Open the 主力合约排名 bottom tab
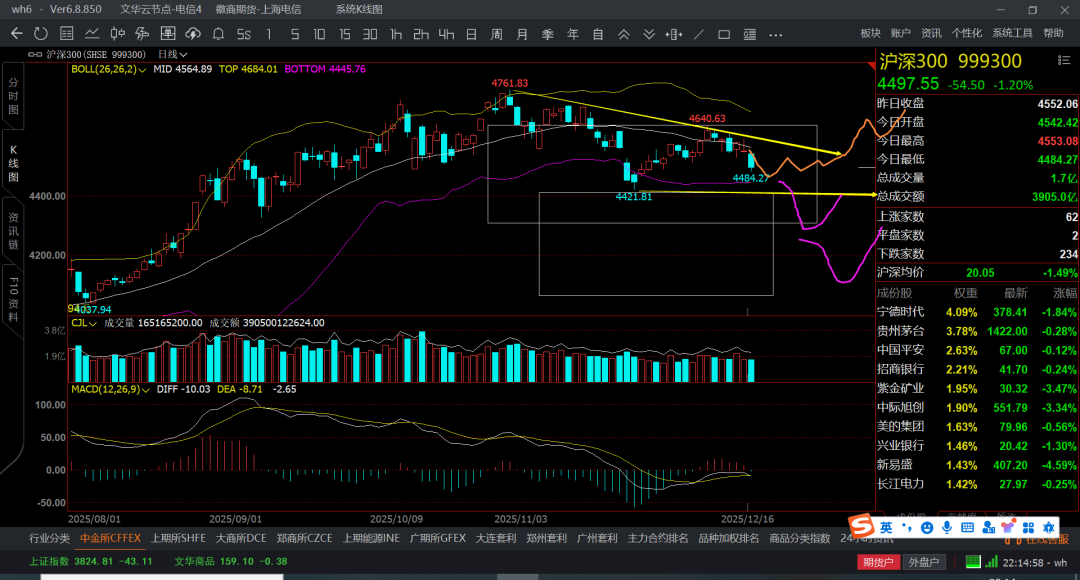Screen dimensions: 1080x580 coord(658,538)
